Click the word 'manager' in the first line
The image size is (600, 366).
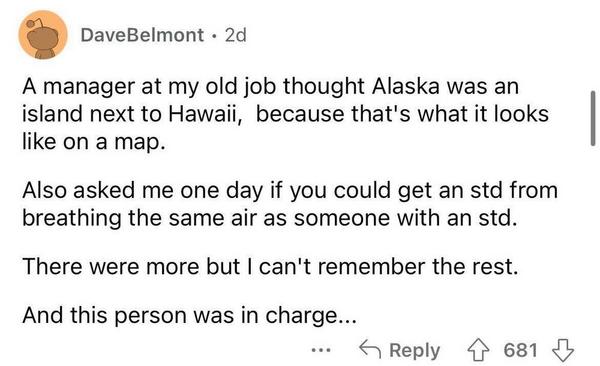pos(89,88)
